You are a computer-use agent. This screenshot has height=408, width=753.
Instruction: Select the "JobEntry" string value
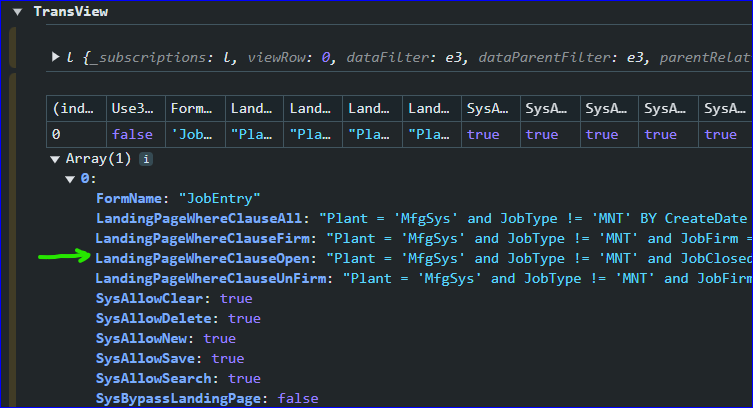click(x=219, y=199)
